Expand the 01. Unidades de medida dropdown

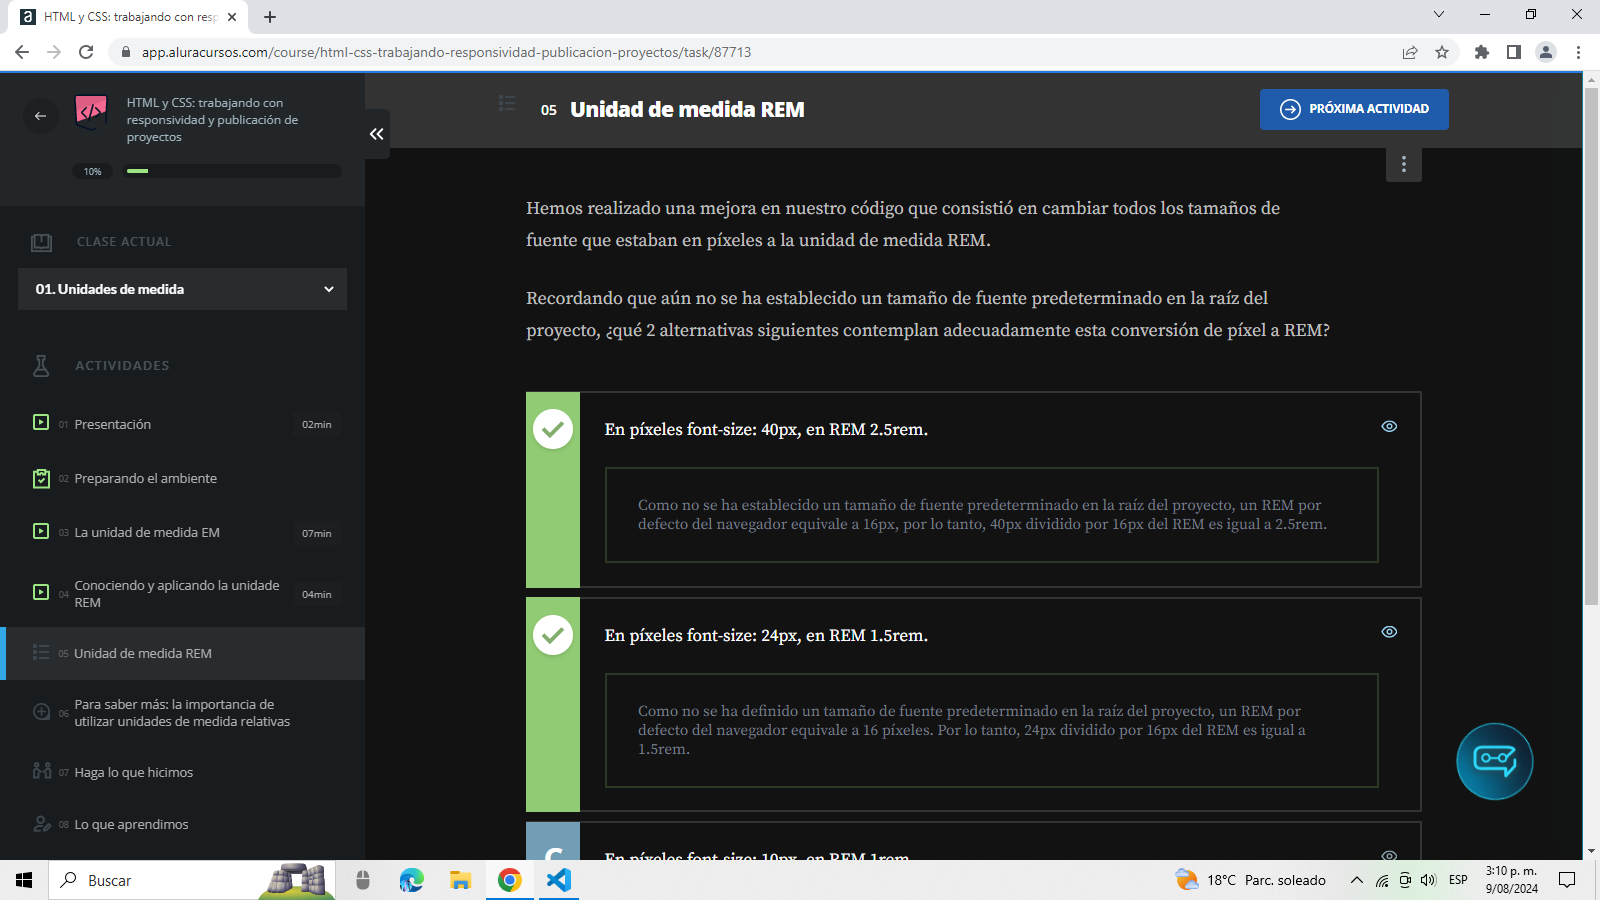pyautogui.click(x=182, y=289)
